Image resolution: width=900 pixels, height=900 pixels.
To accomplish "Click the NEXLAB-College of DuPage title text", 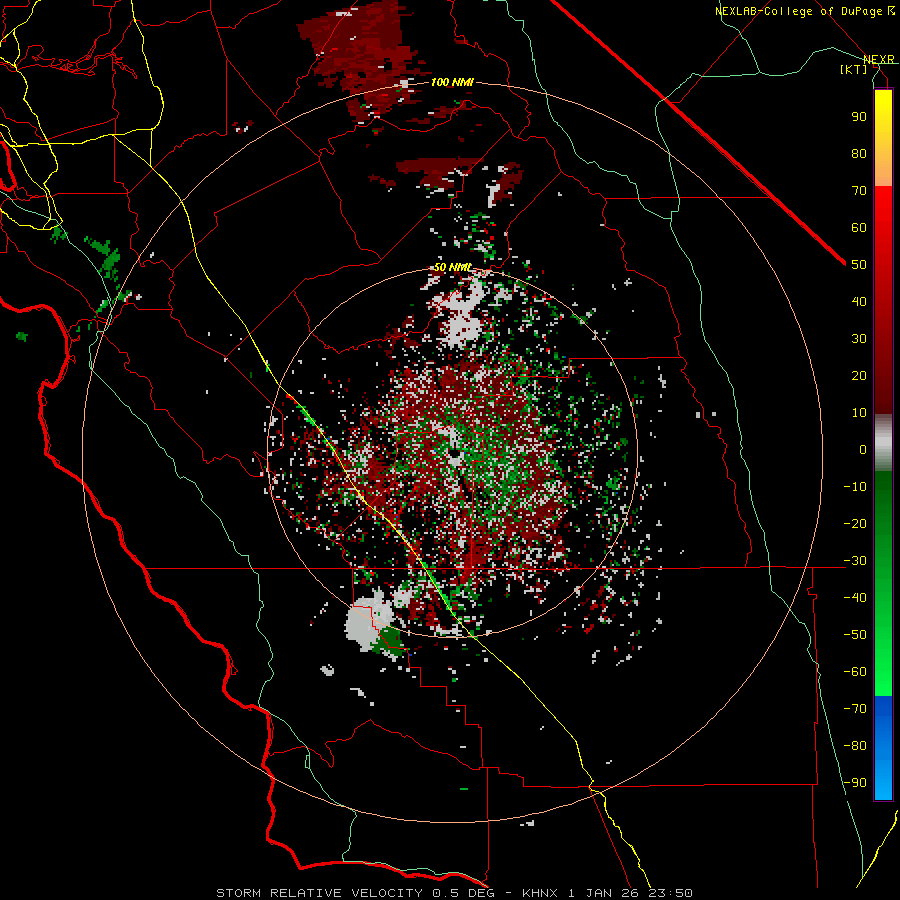I will [x=798, y=11].
